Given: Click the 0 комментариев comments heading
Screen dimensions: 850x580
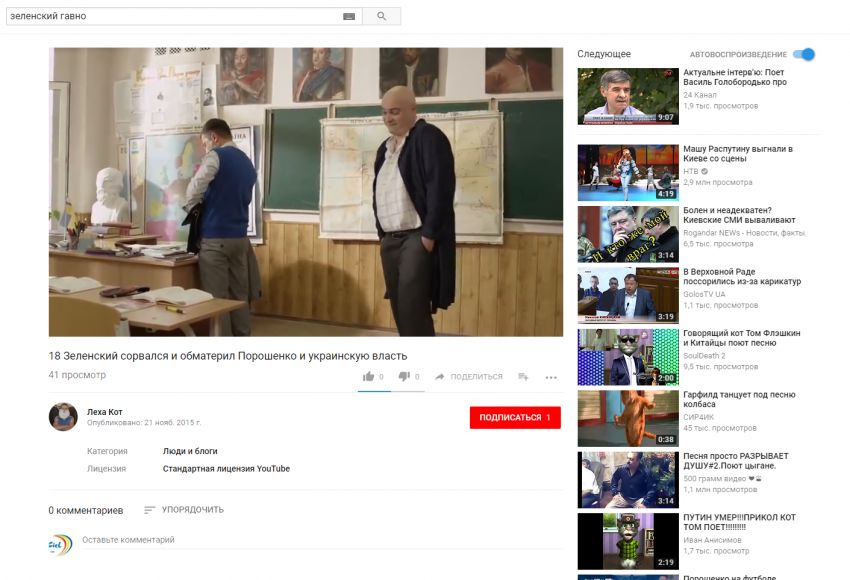Looking at the screenshot, I should (86, 510).
